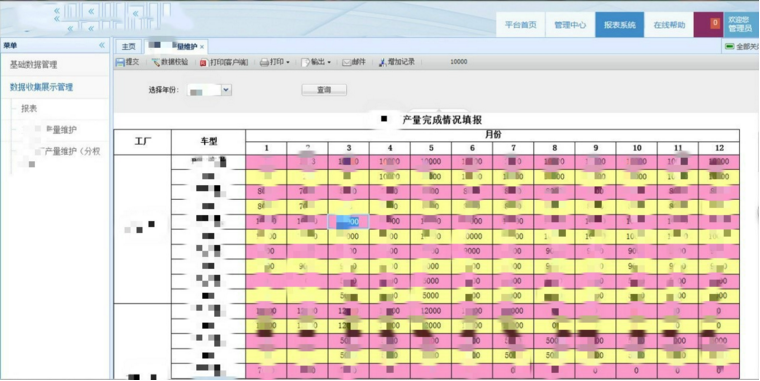The image size is (760, 381).
Task: Click the highlighted blue cell in month 3
Action: coord(348,222)
